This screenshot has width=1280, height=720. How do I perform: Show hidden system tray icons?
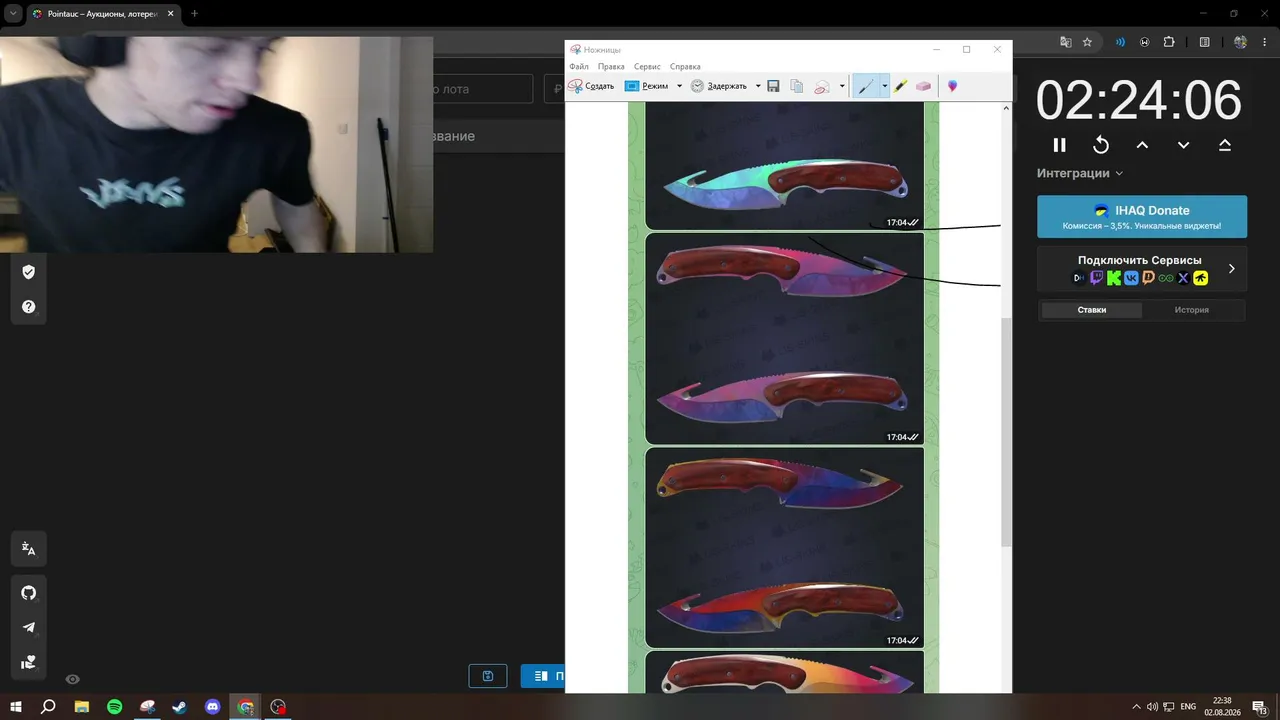click(x=1135, y=707)
